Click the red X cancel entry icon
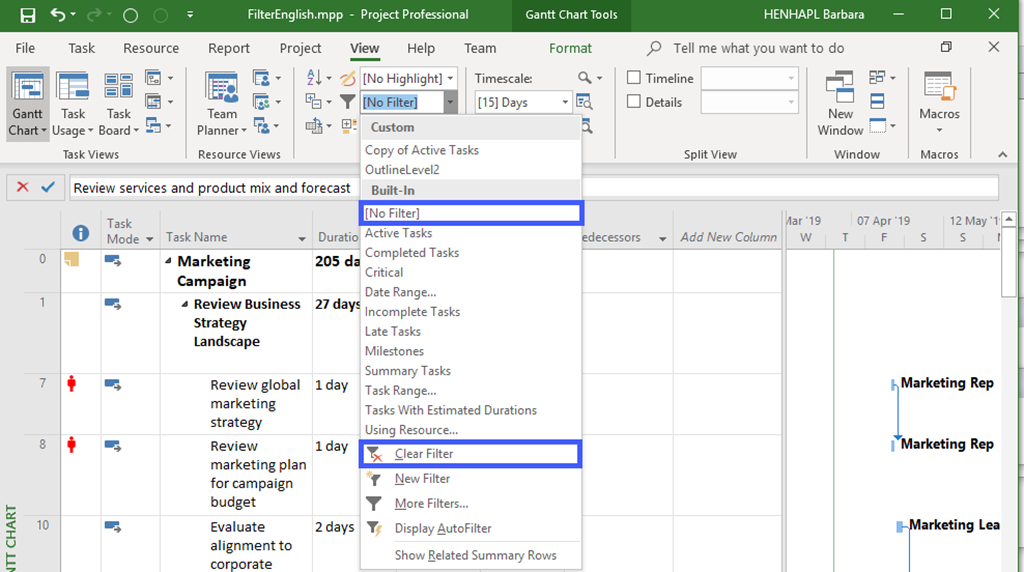1024x572 pixels. (23, 187)
